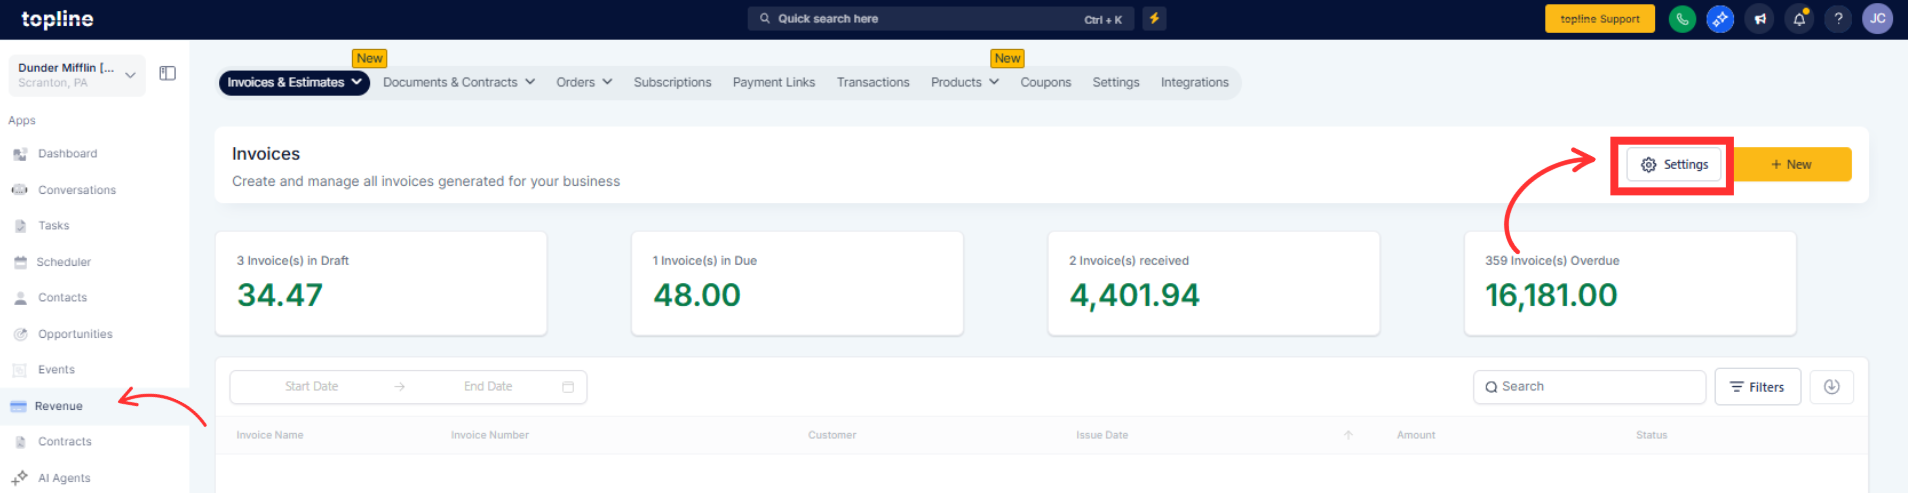Open the Integrations tab
Screen dimensions: 1908x493
[1194, 83]
